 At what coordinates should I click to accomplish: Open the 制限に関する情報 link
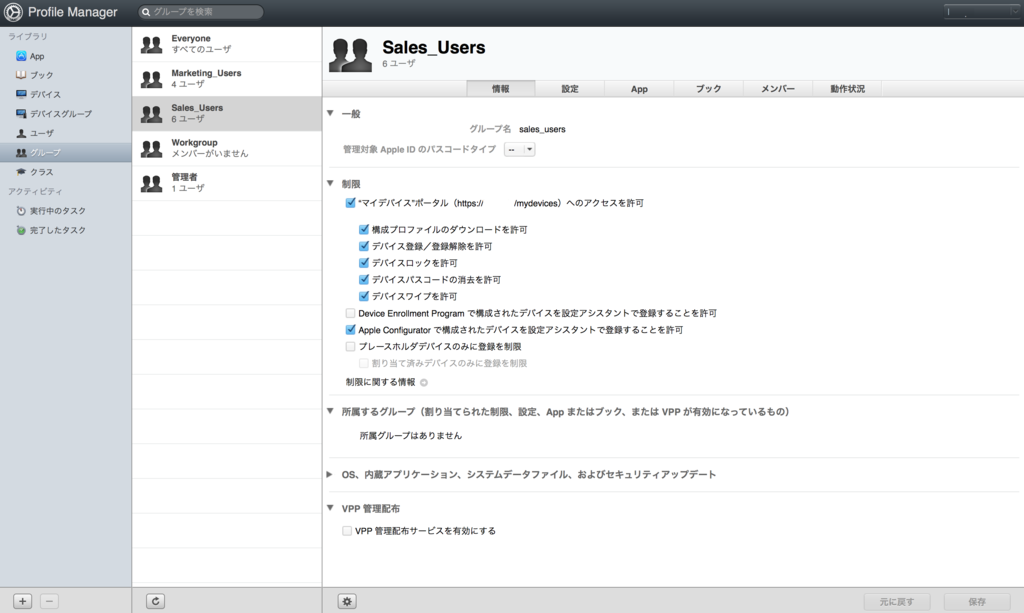381,382
